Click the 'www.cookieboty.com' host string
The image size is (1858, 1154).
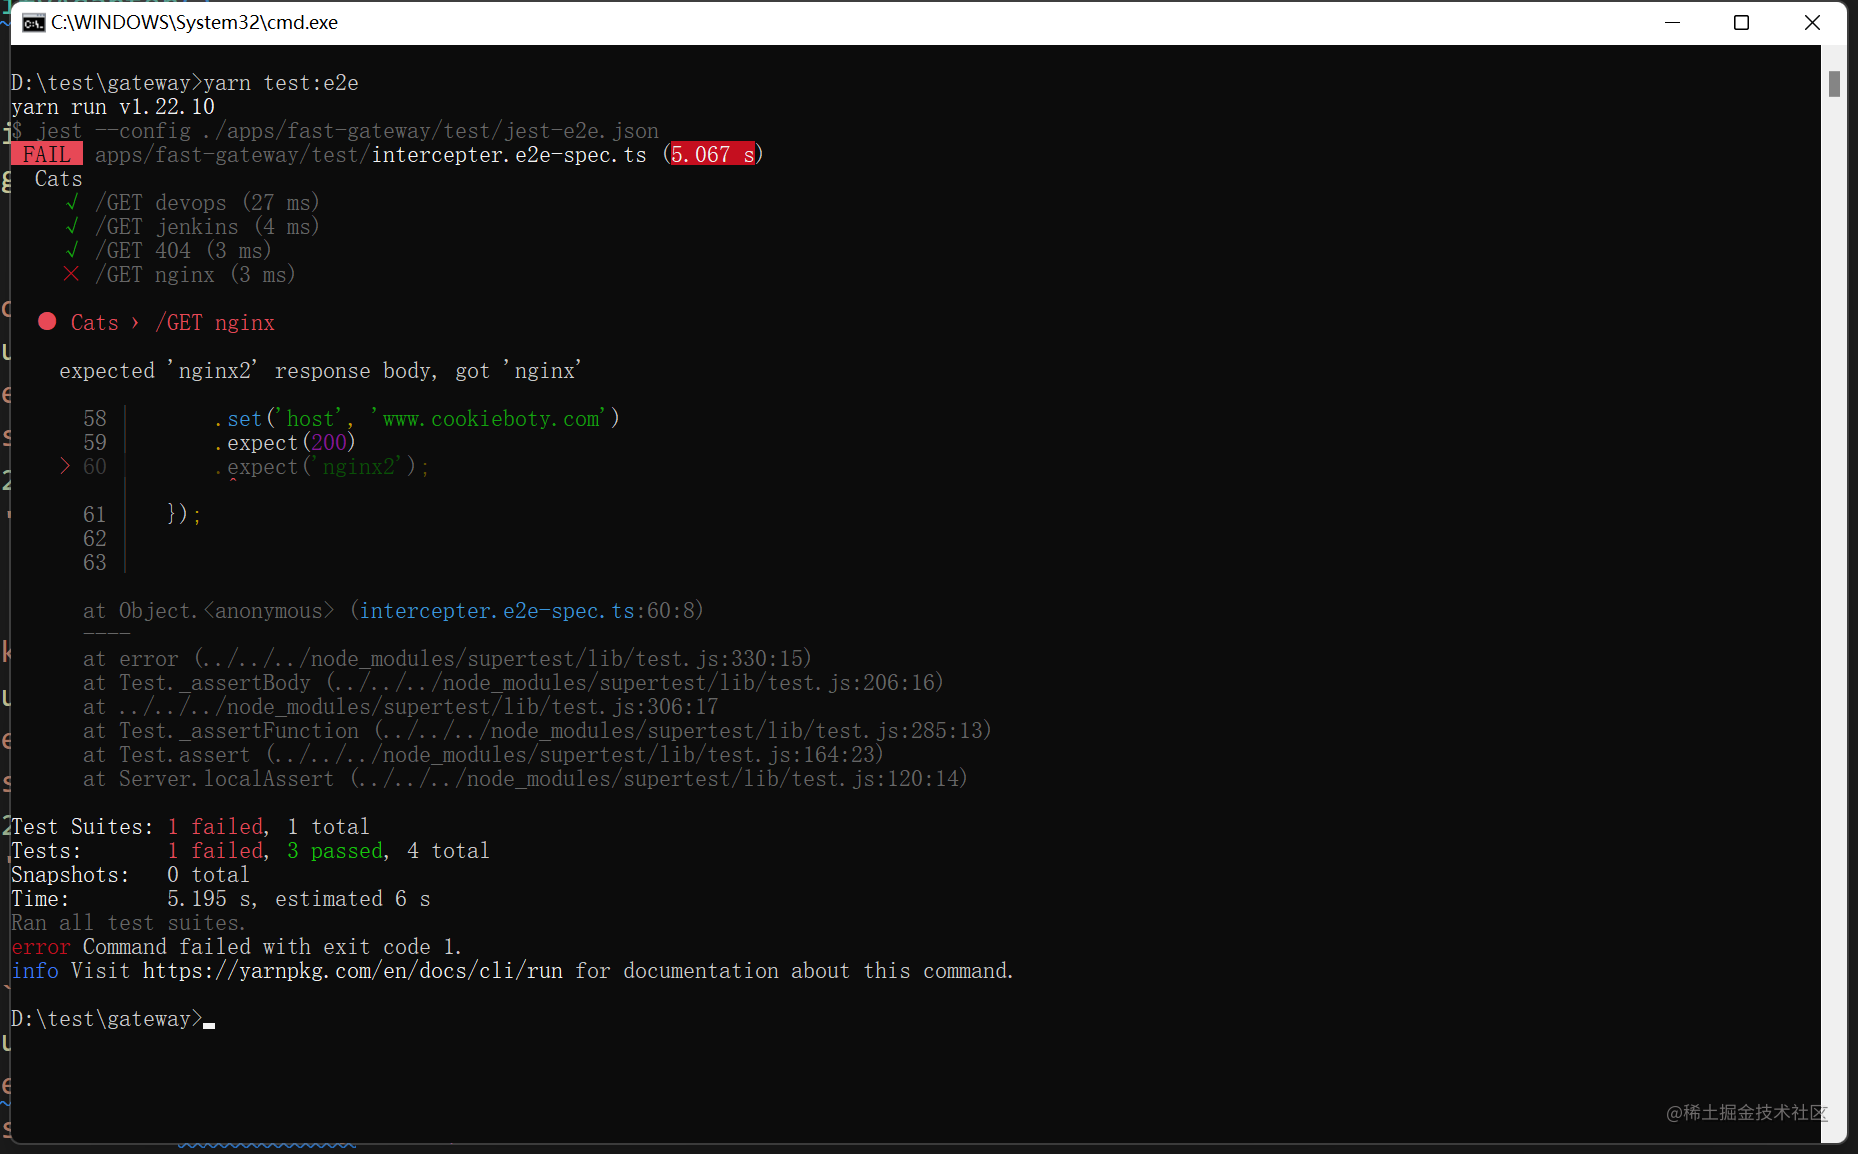tap(491, 418)
